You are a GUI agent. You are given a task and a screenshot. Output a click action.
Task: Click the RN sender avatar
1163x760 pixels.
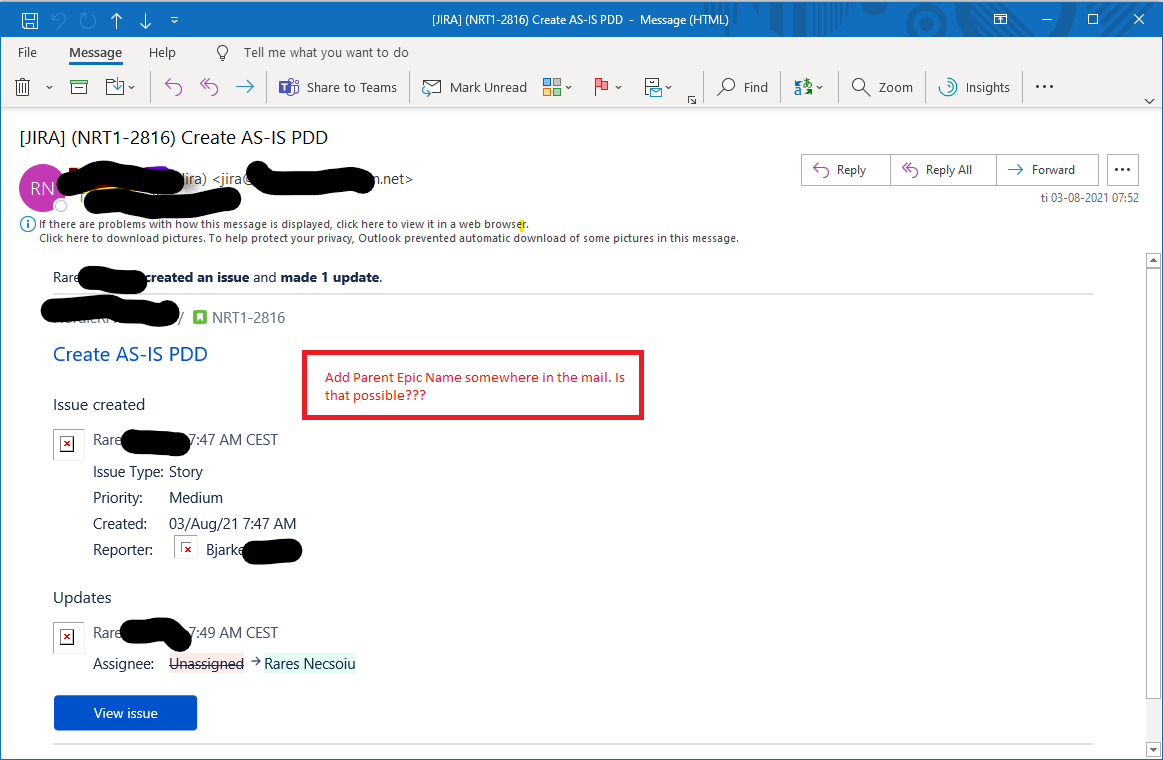click(x=42, y=188)
